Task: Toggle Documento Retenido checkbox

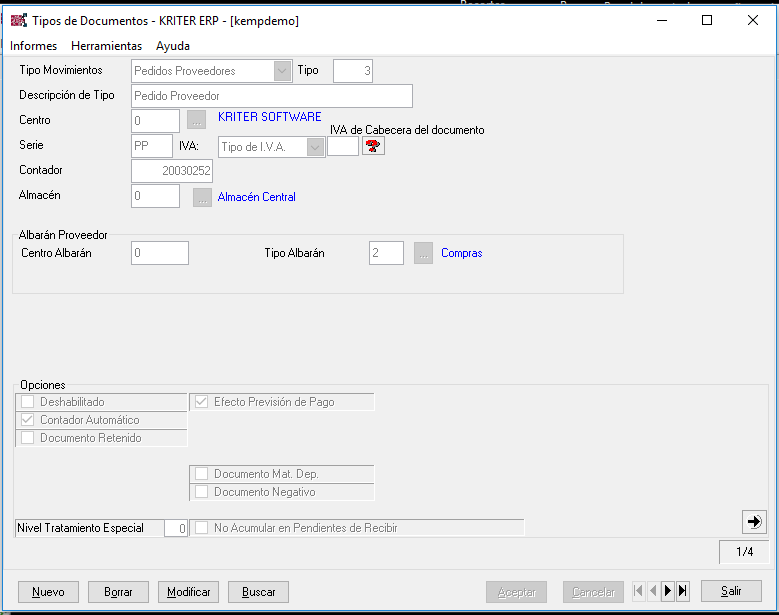Action: 28,438
